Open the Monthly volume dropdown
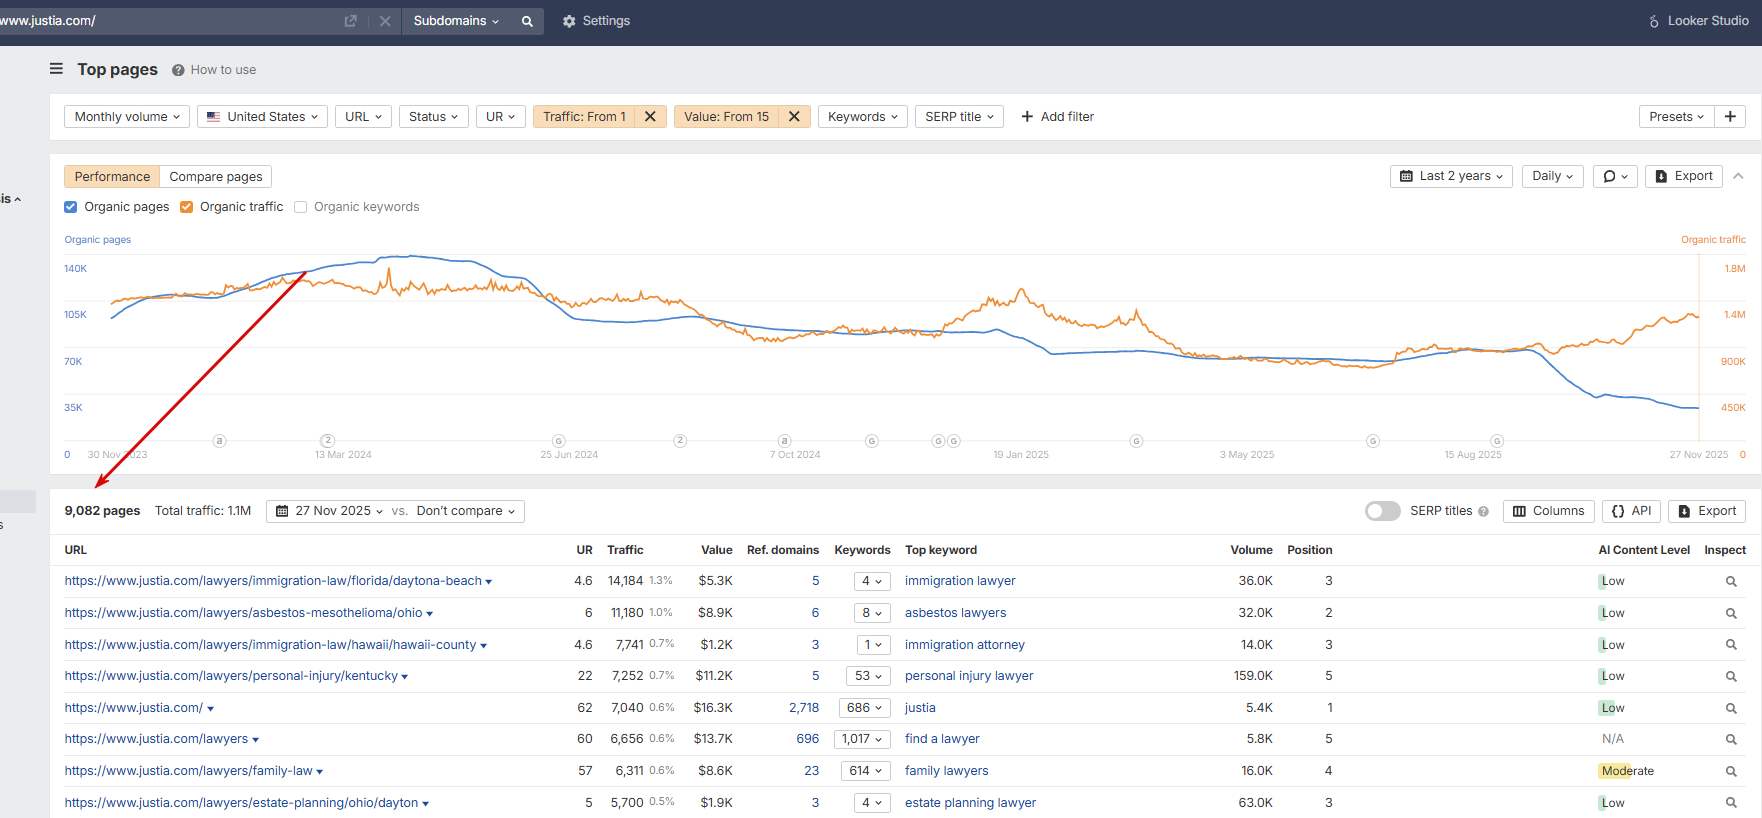This screenshot has height=818, width=1762. [x=127, y=117]
